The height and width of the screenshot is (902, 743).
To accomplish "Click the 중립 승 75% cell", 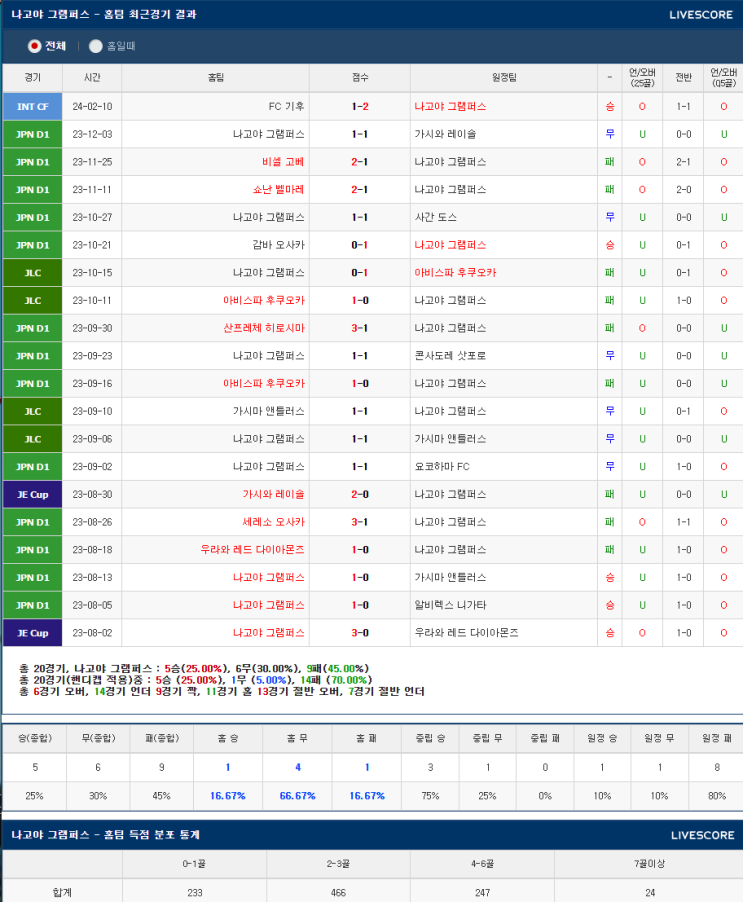I will [x=430, y=796].
